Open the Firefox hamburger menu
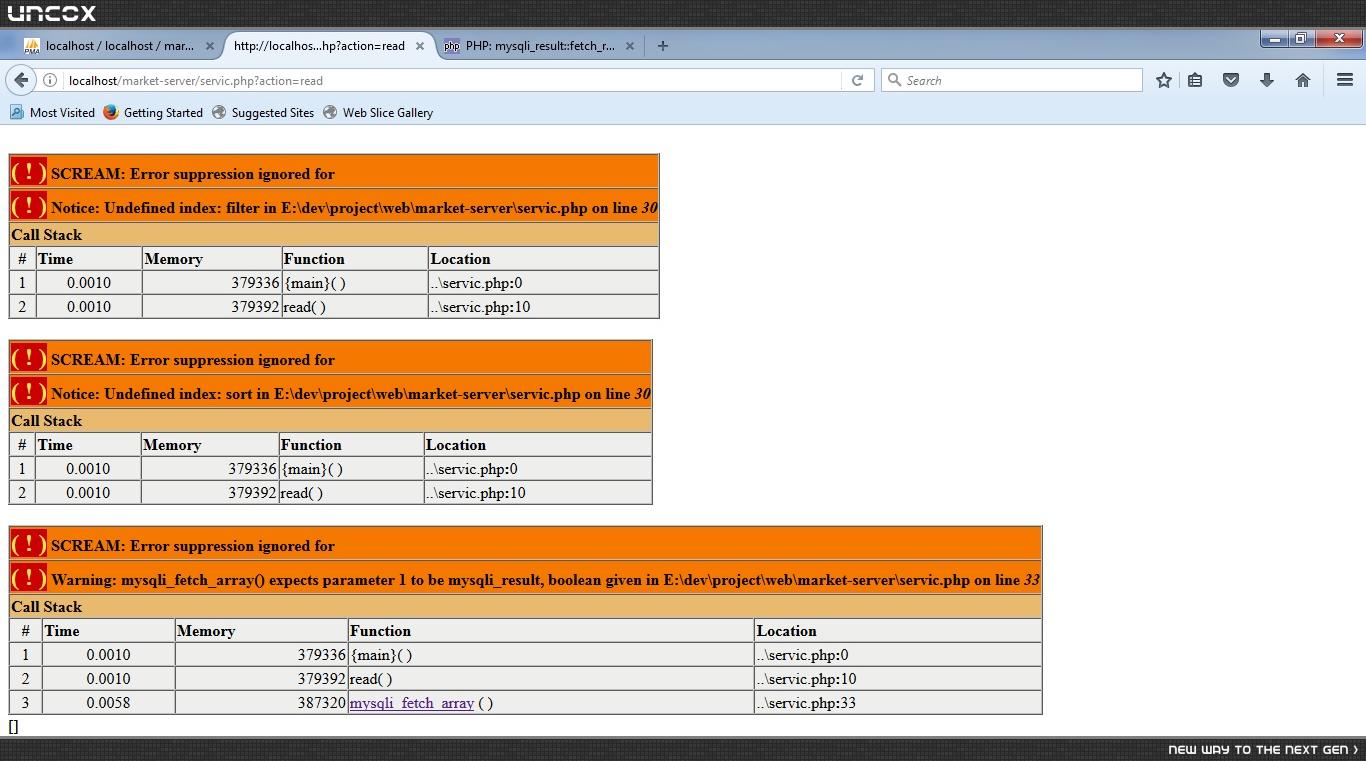This screenshot has height=761, width=1366. tap(1345, 80)
